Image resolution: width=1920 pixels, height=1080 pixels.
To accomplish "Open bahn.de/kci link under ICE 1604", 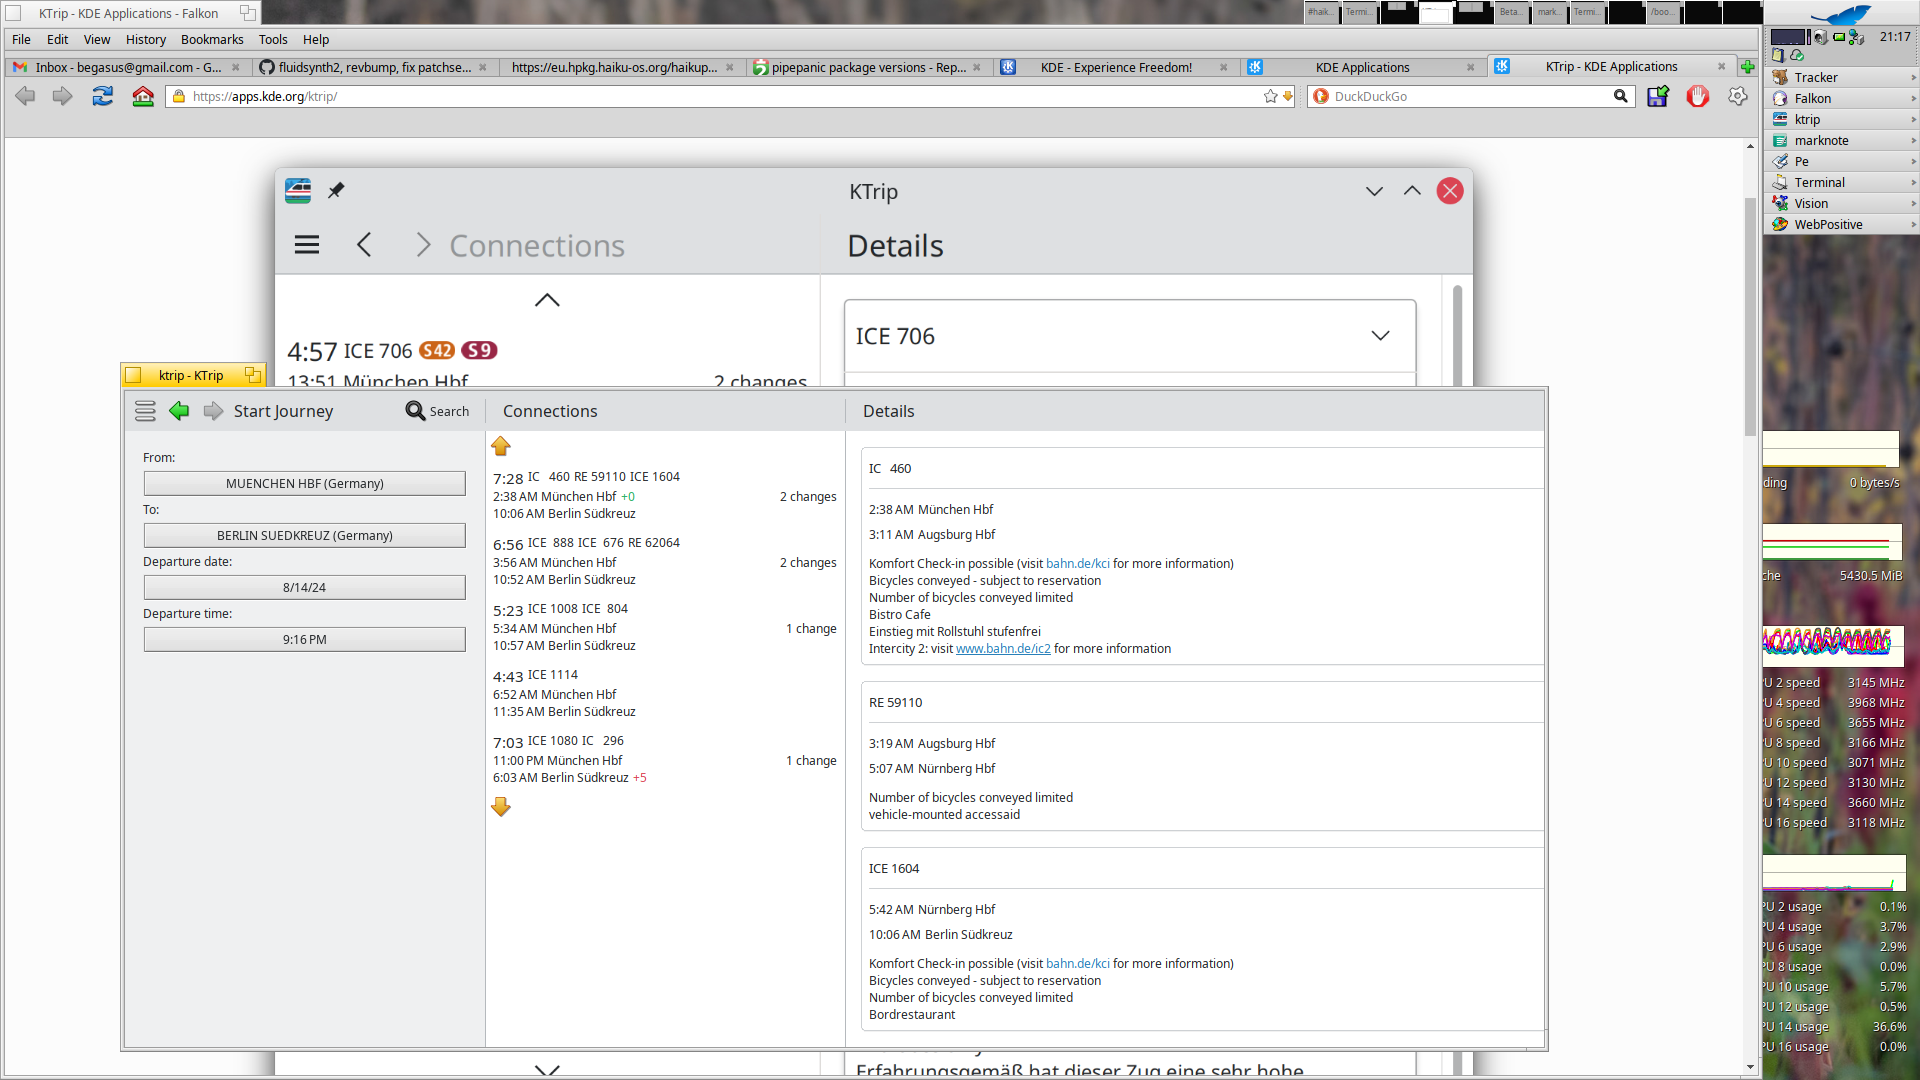I will tap(1077, 963).
